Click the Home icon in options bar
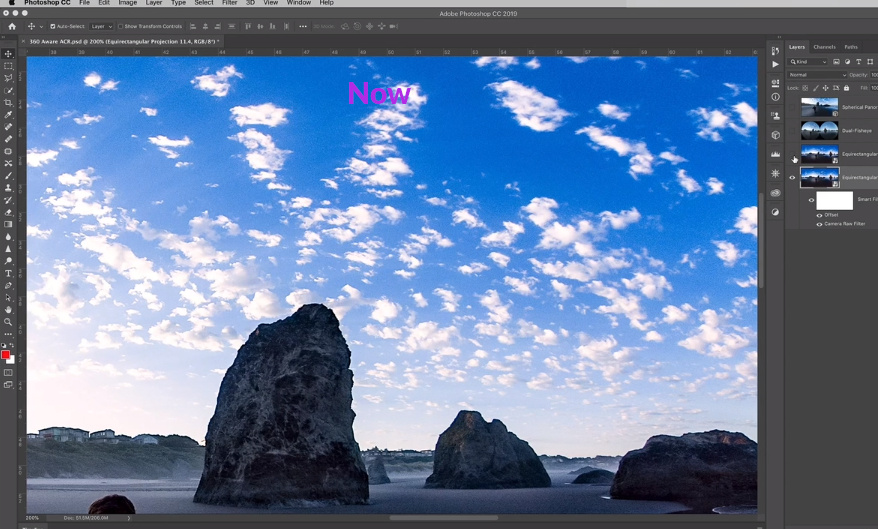Screen dimensions: 878x529 click(12, 26)
